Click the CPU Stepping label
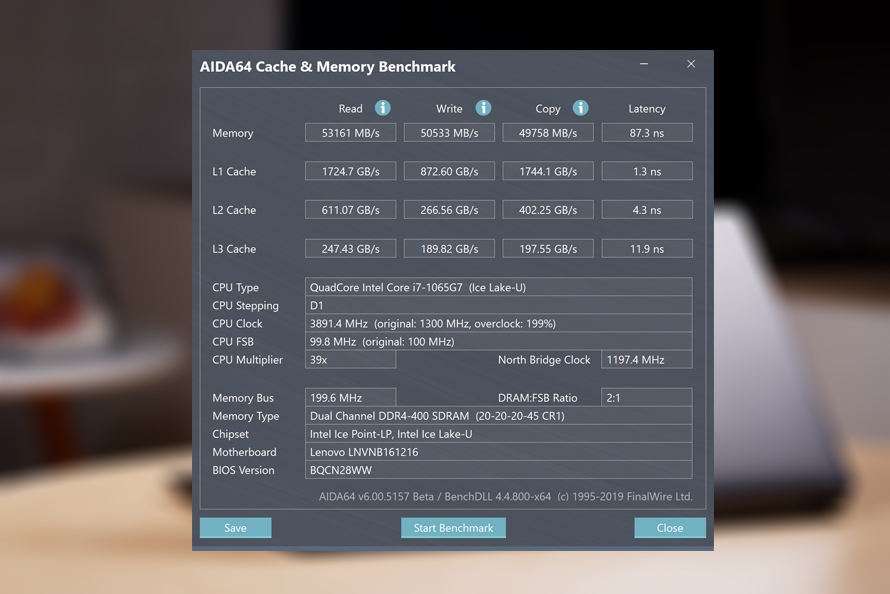890x594 pixels. [x=245, y=305]
